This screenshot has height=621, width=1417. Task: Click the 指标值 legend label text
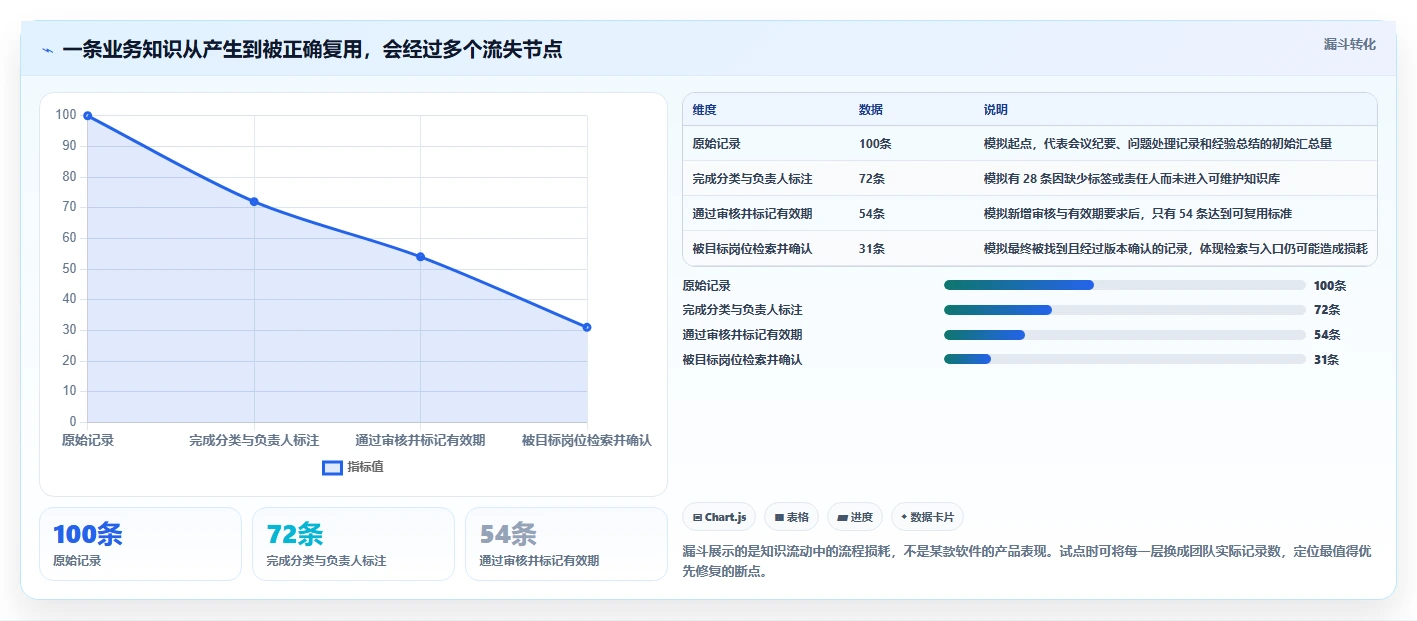pyautogui.click(x=365, y=467)
